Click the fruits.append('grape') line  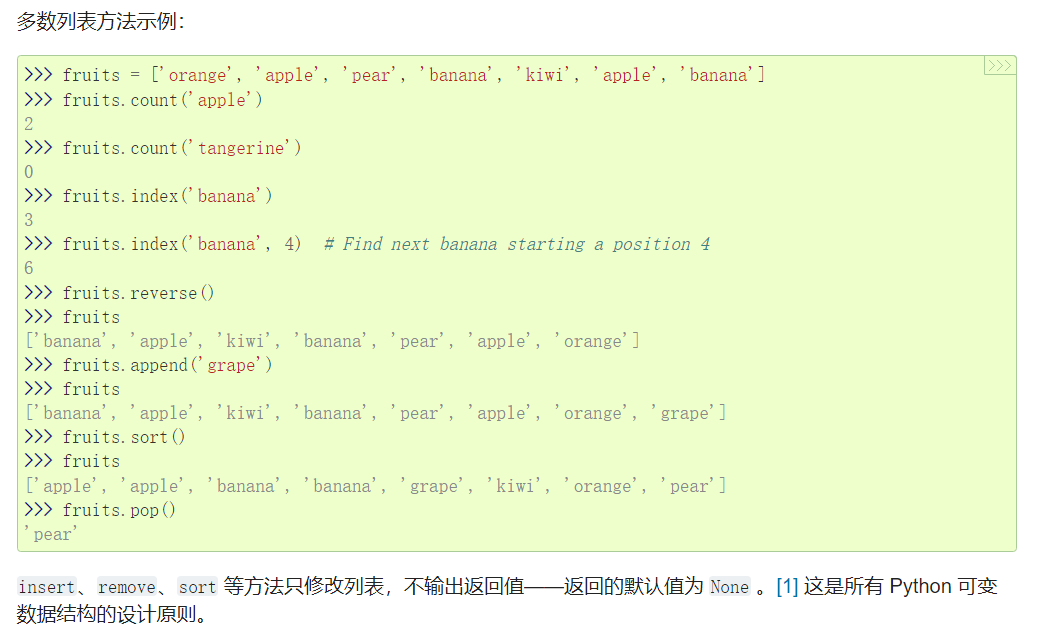point(167,365)
